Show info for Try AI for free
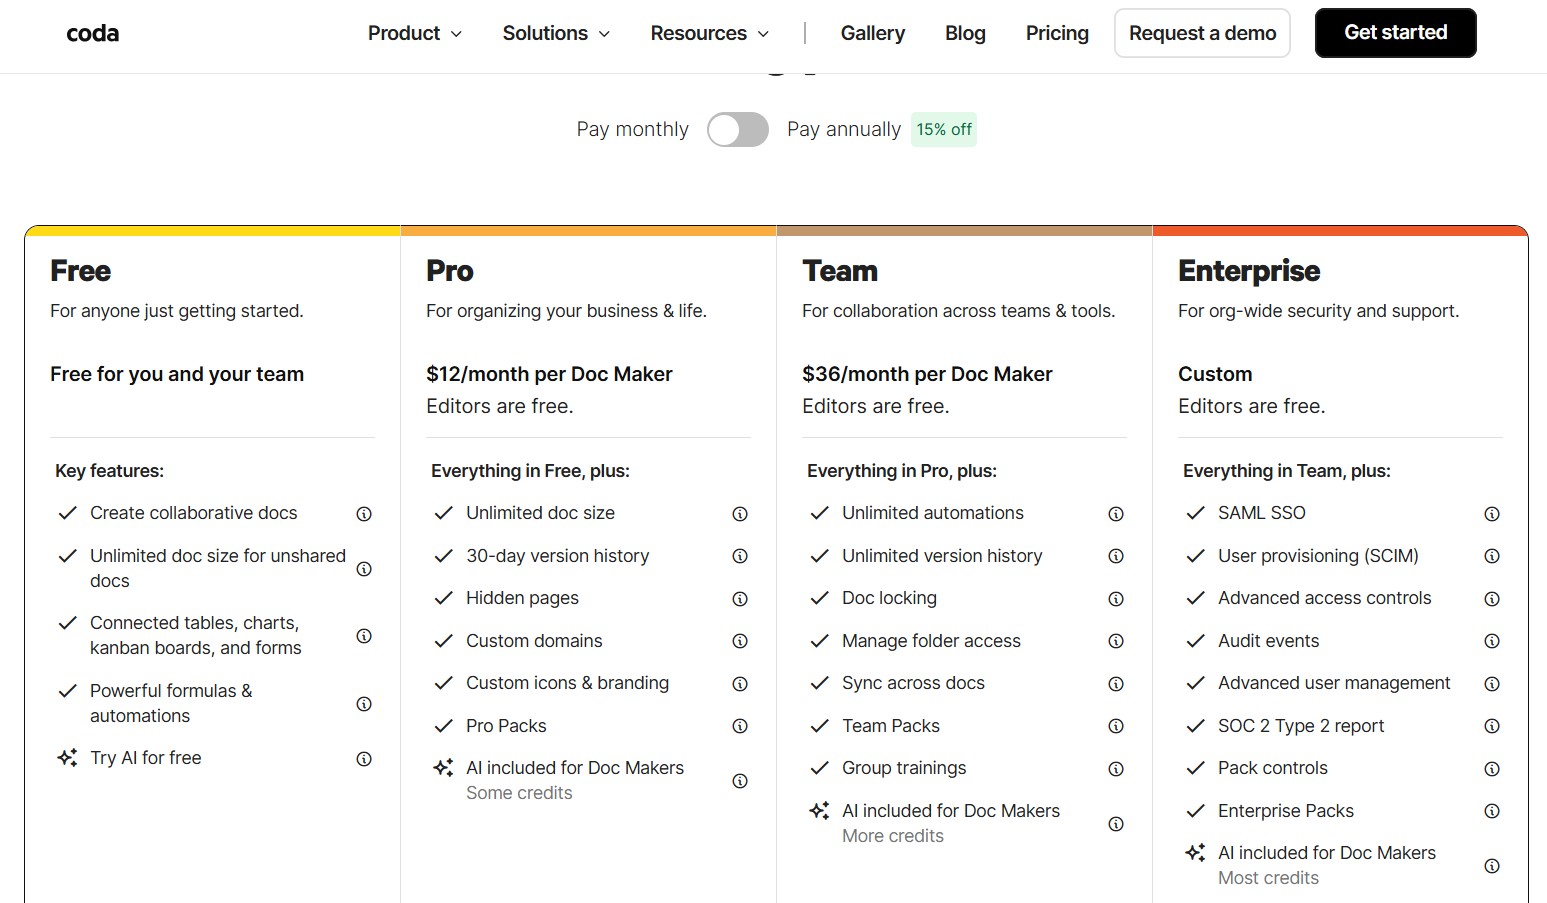The image size is (1547, 903). 364,759
